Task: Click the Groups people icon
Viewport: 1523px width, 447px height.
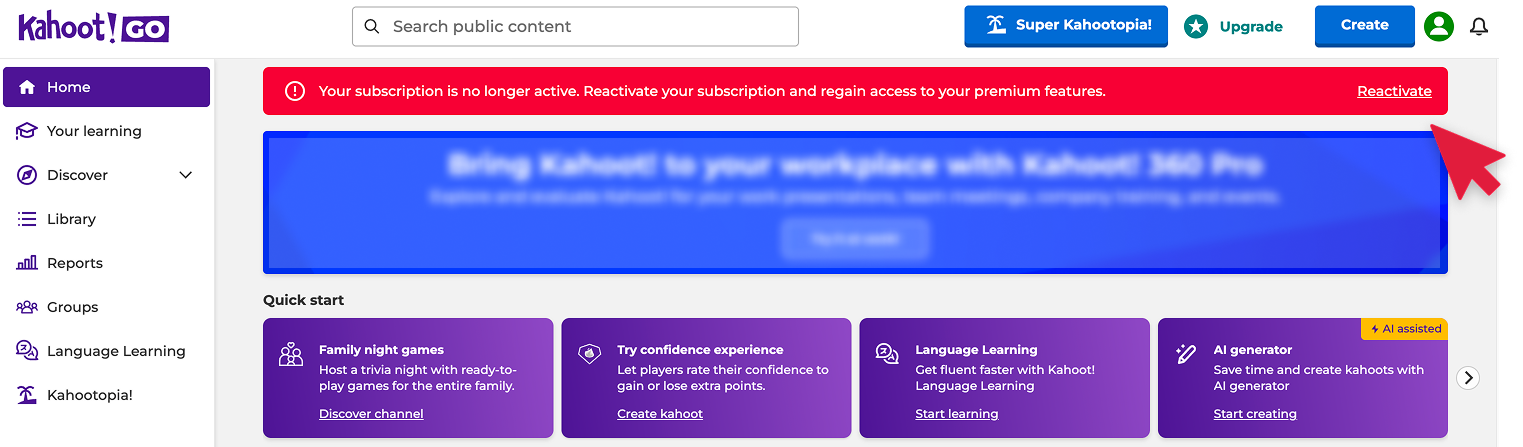Action: click(x=27, y=307)
